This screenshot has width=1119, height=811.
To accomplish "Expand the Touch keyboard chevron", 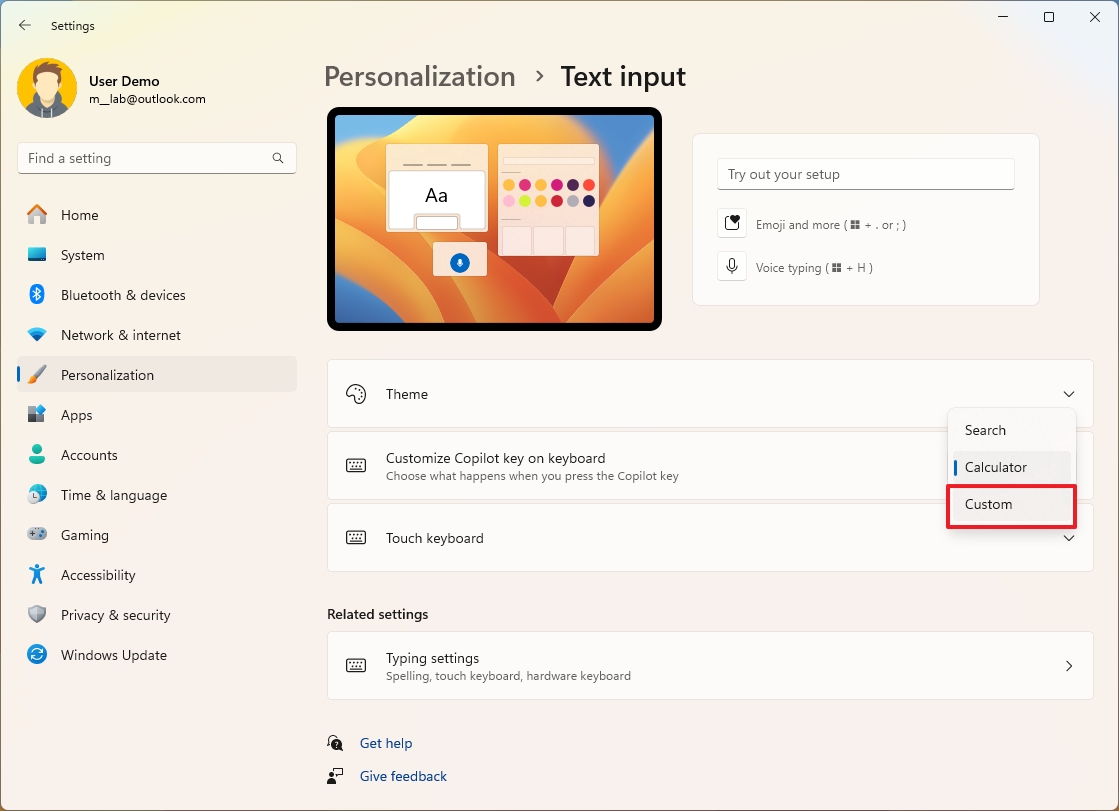I will coord(1068,538).
